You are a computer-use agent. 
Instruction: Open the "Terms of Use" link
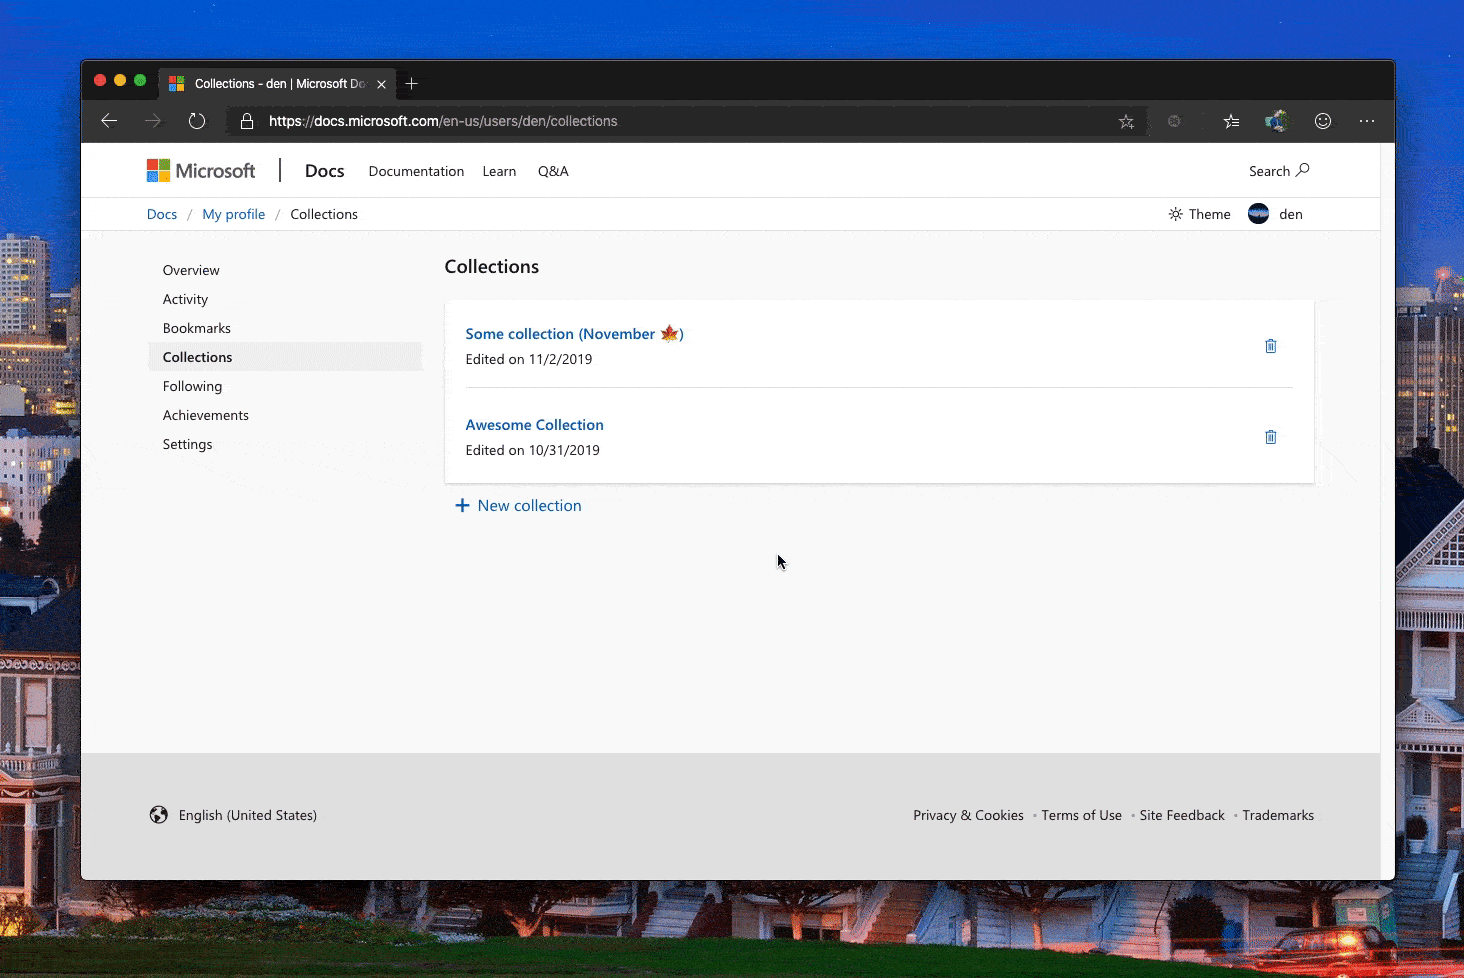1081,815
